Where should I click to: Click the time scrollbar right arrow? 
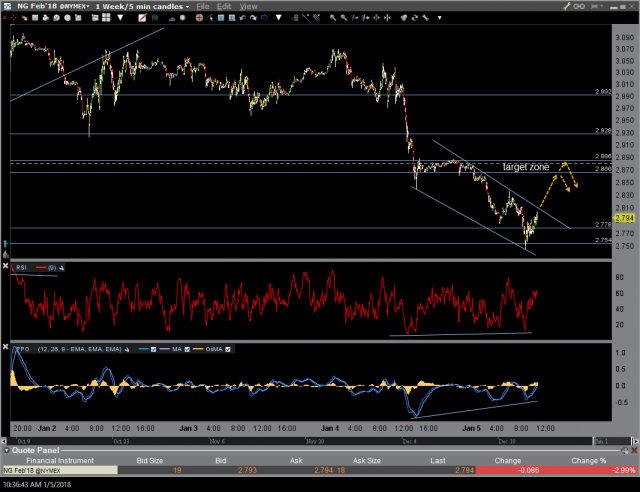pos(635,441)
